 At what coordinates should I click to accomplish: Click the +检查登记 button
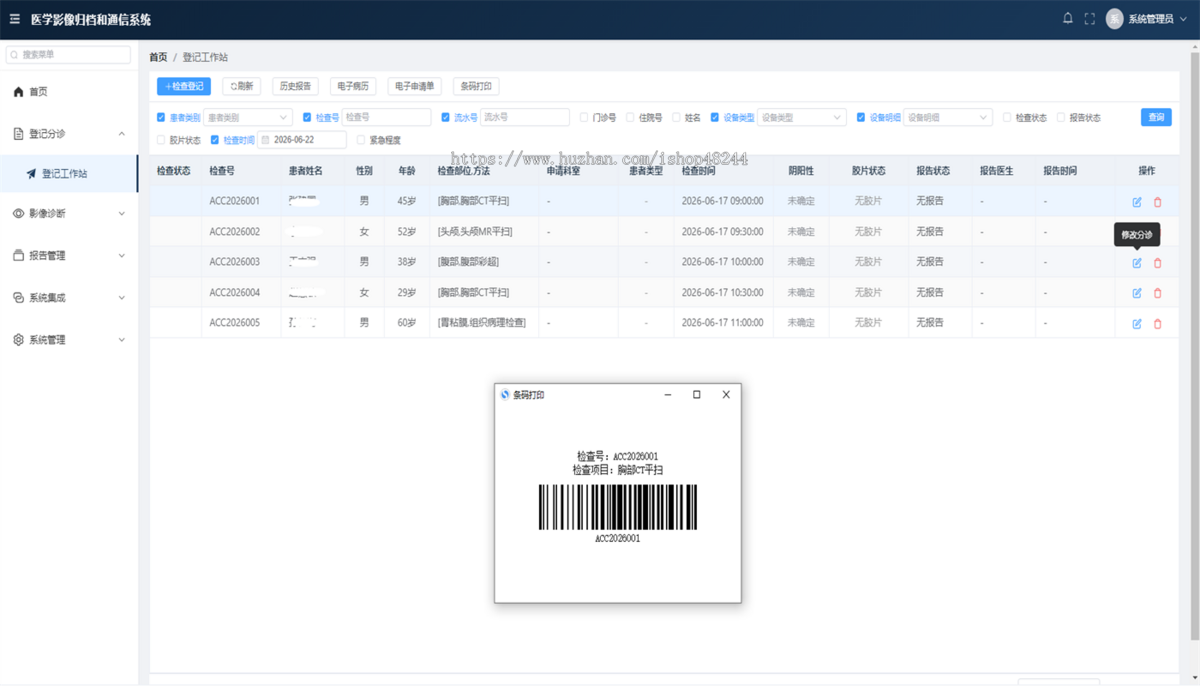coord(184,87)
